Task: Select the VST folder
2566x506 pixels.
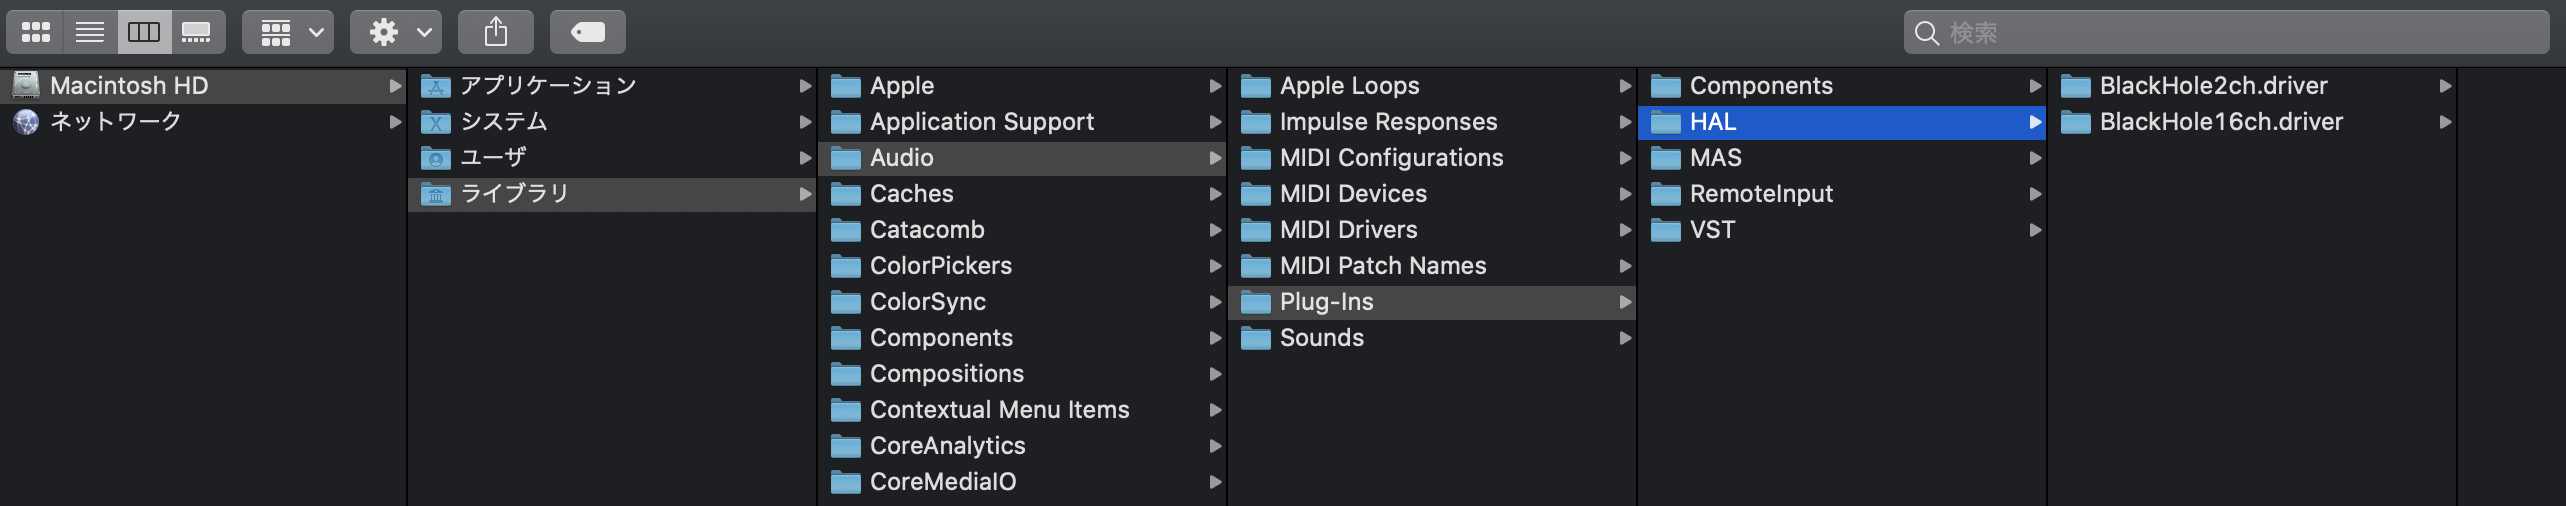Action: tap(1842, 230)
